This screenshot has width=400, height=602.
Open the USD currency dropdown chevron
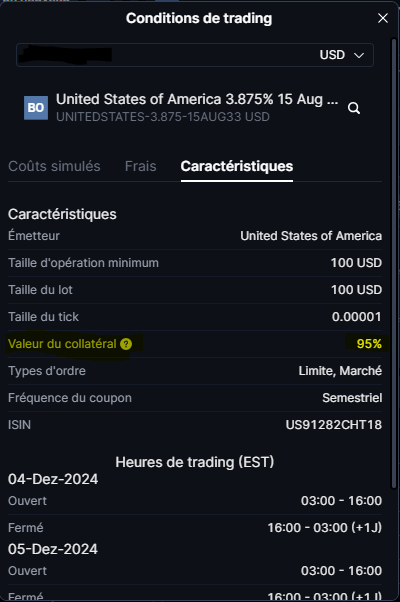[359, 55]
